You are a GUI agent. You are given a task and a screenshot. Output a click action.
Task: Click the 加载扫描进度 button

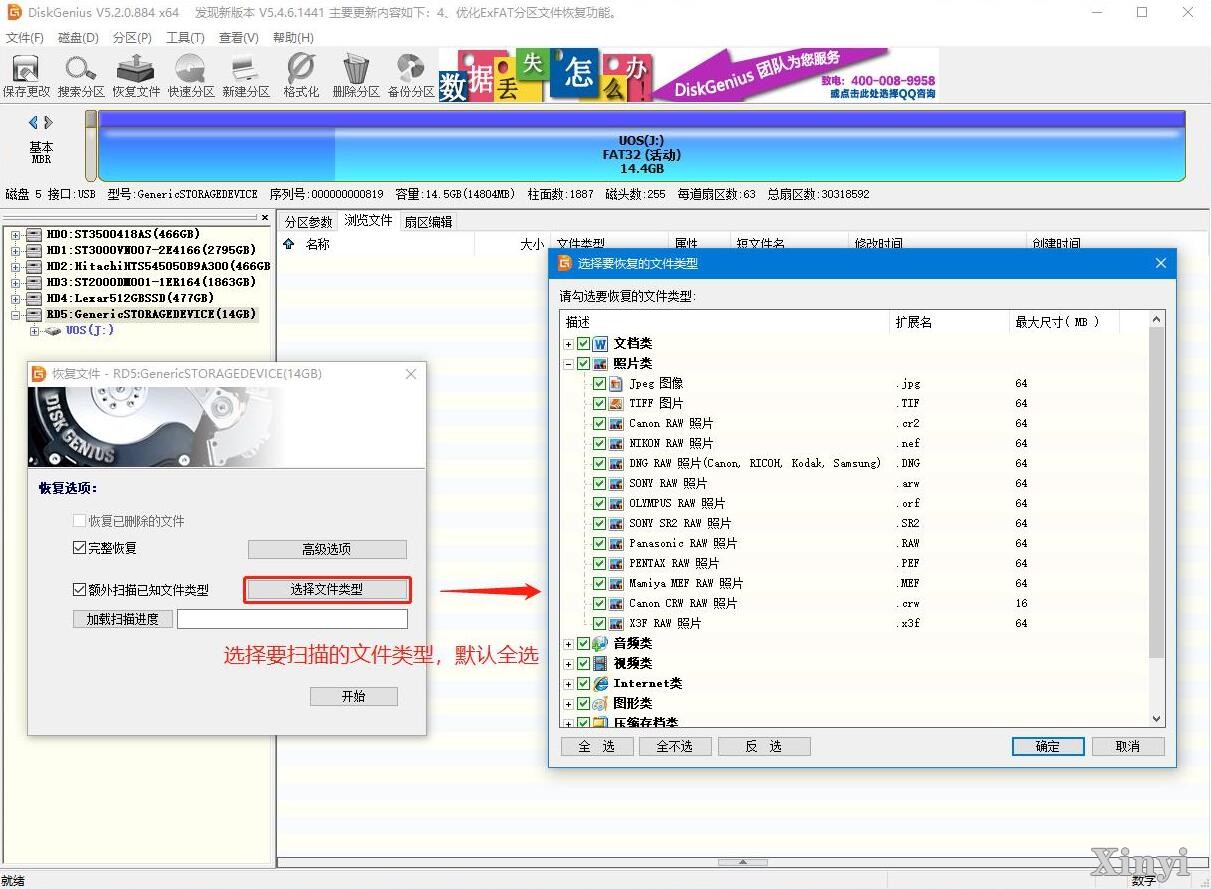click(123, 619)
